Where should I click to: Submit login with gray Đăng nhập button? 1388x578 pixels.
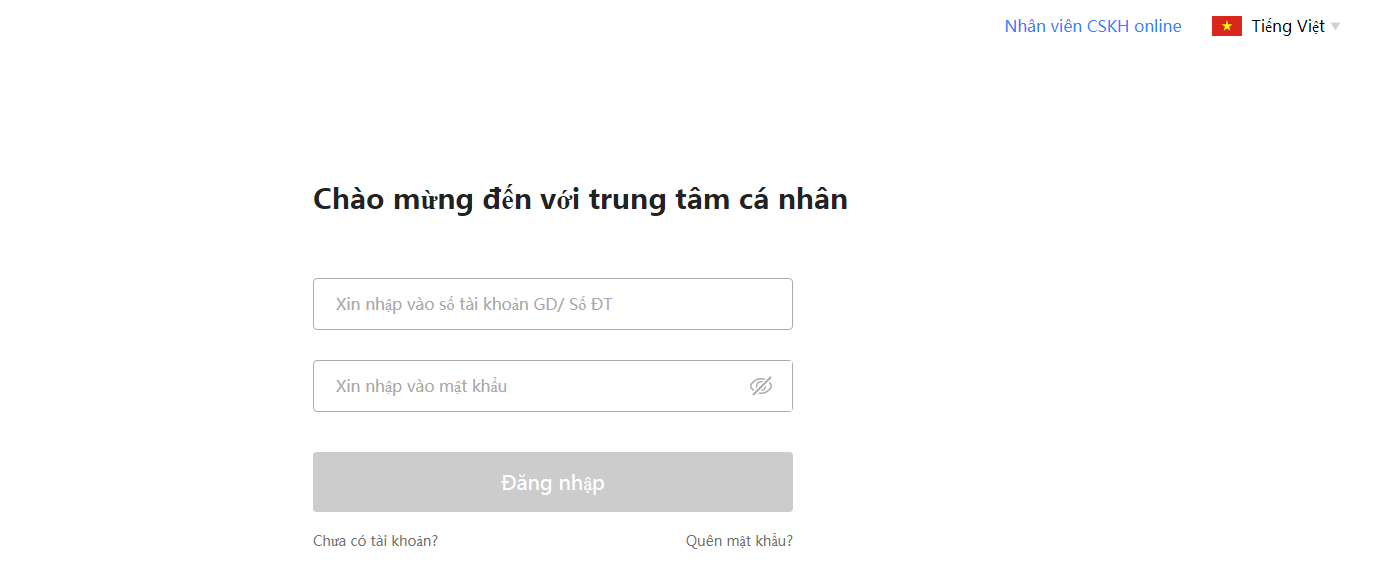tap(553, 482)
